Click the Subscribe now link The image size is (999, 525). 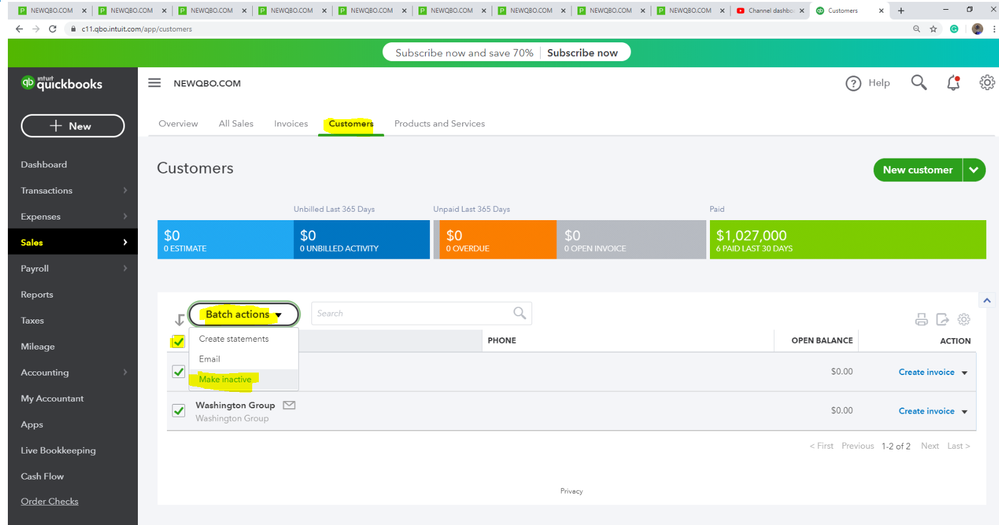coord(582,53)
